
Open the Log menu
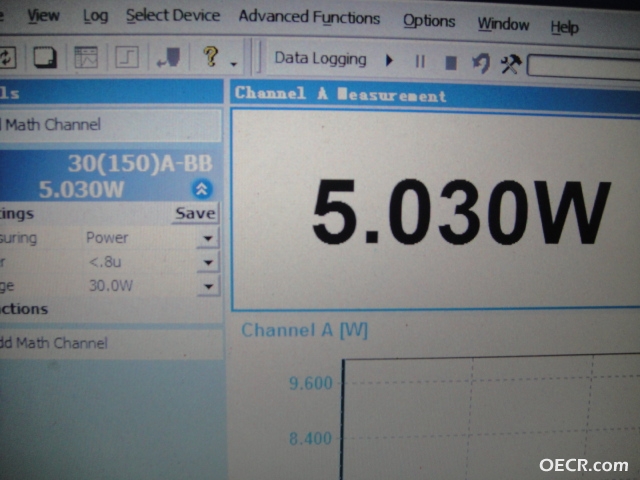[x=96, y=16]
